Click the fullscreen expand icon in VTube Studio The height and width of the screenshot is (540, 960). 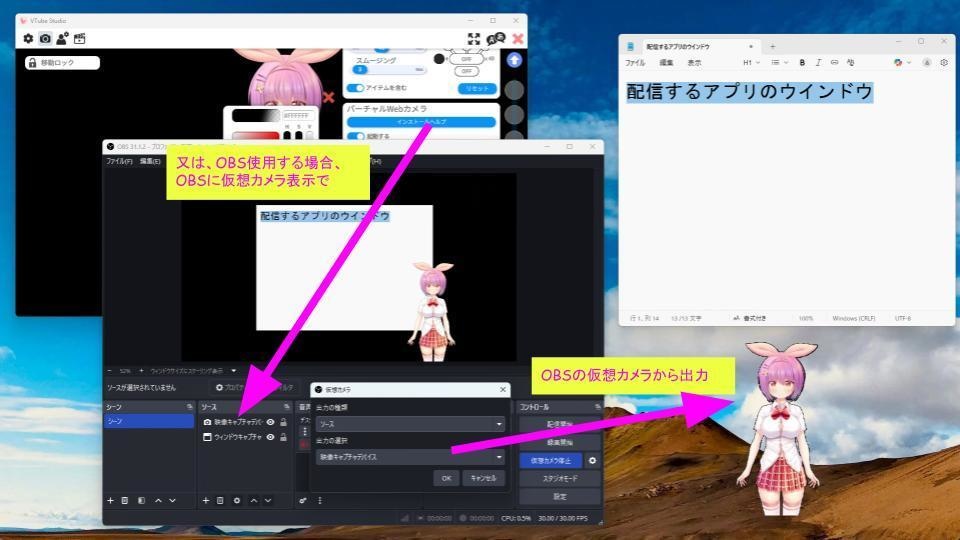pos(474,39)
